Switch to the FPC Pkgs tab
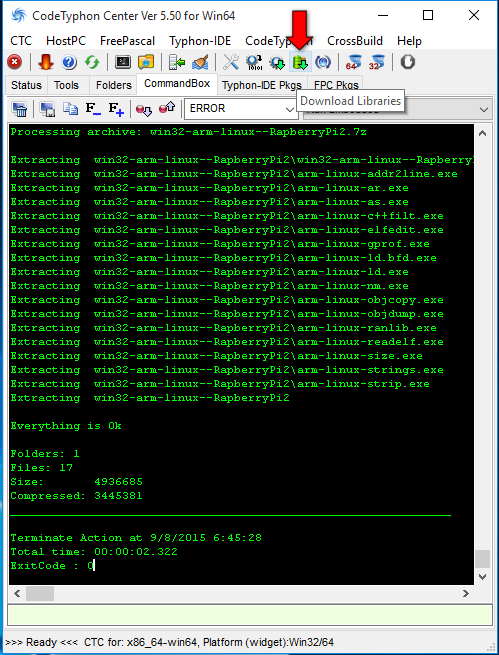 336,85
